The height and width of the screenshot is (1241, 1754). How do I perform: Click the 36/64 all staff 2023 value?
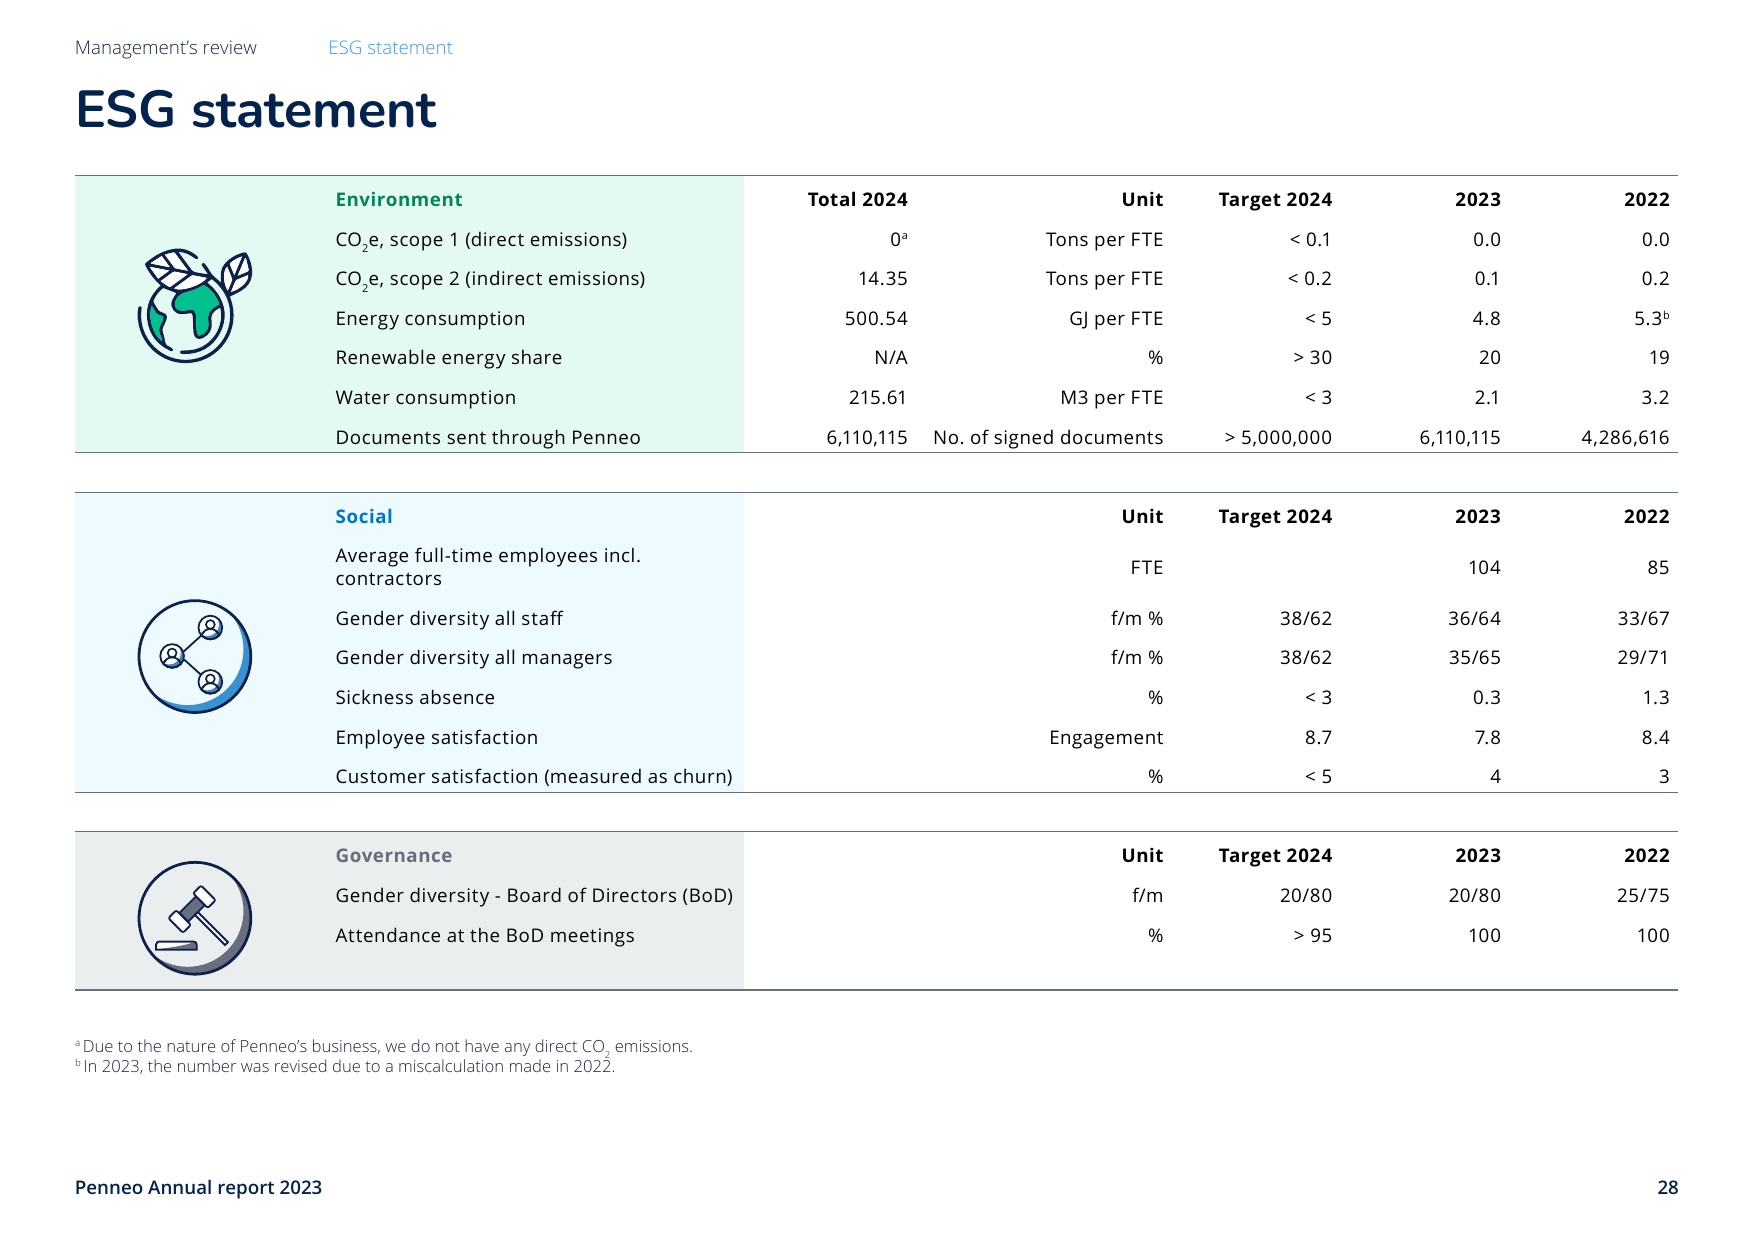point(1474,618)
